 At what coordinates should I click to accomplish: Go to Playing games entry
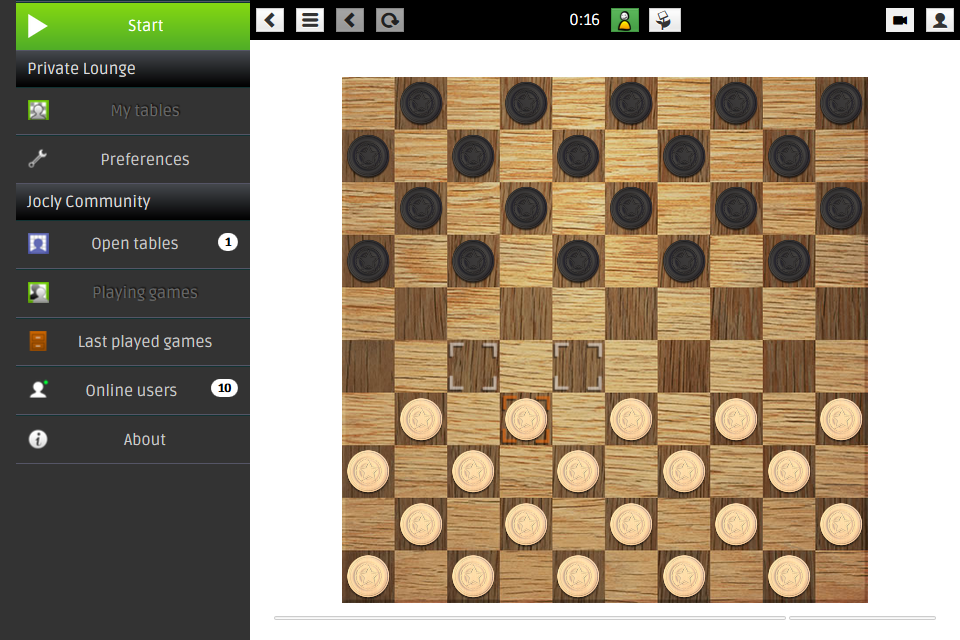[x=144, y=292]
